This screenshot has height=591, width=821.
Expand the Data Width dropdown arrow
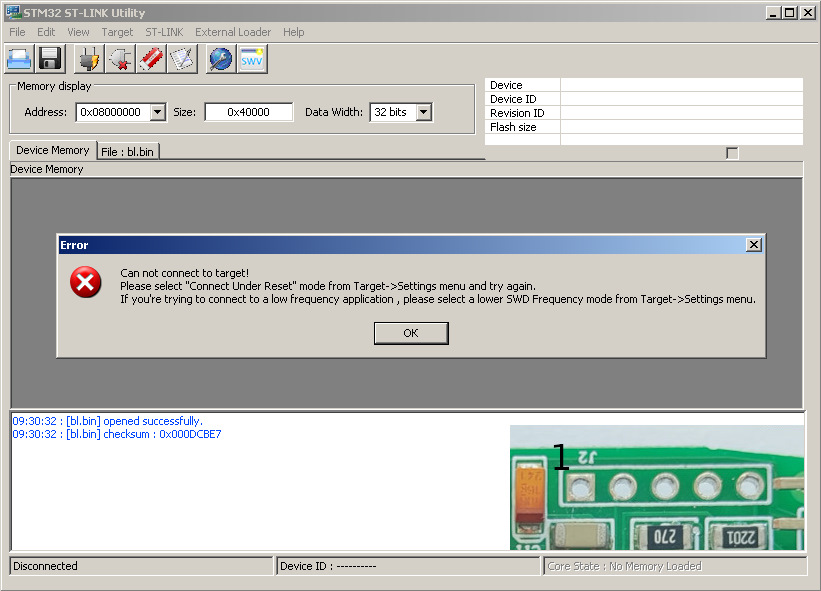click(424, 112)
